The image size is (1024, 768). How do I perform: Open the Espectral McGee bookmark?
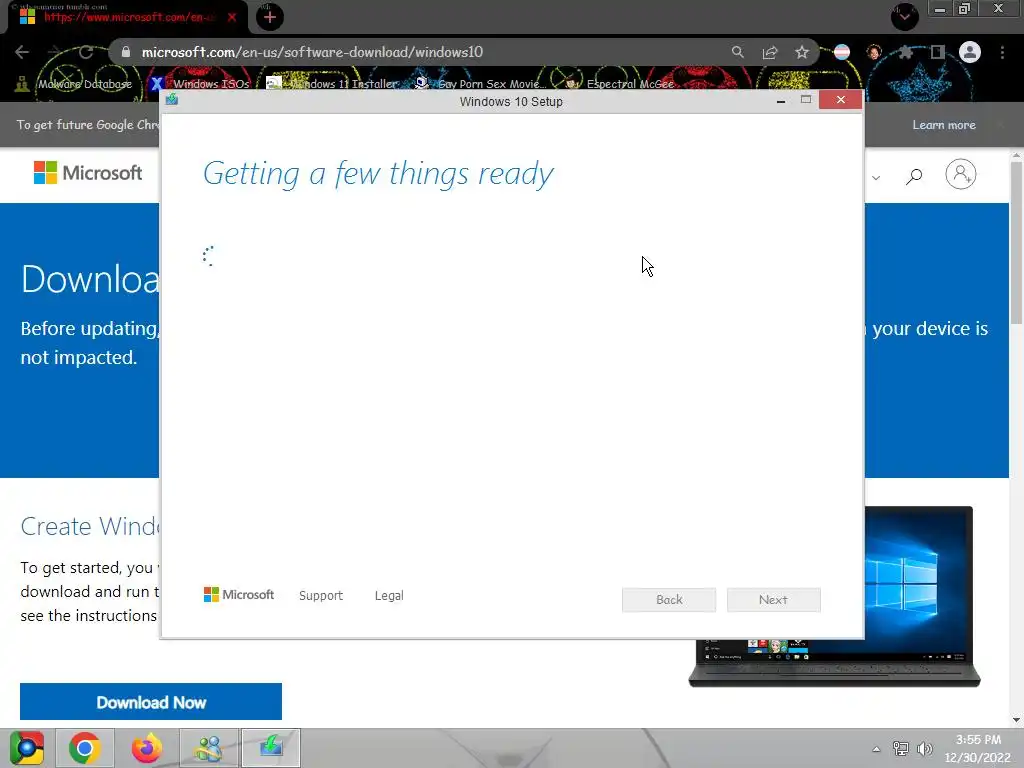tap(620, 84)
